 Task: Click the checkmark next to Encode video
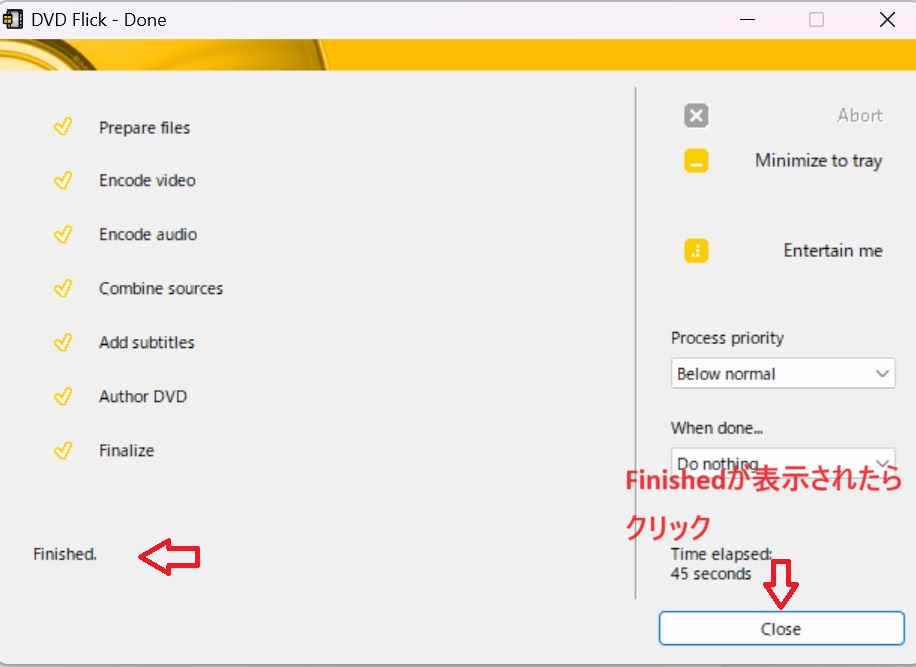[x=63, y=180]
